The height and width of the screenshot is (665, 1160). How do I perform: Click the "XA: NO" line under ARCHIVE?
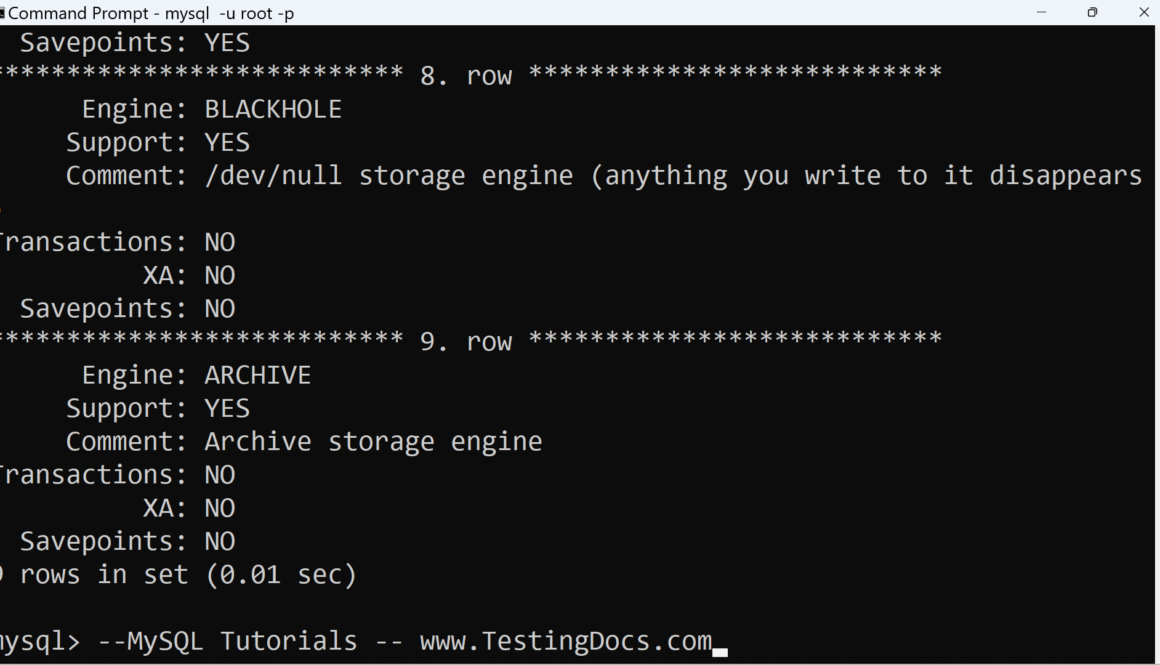pos(189,508)
